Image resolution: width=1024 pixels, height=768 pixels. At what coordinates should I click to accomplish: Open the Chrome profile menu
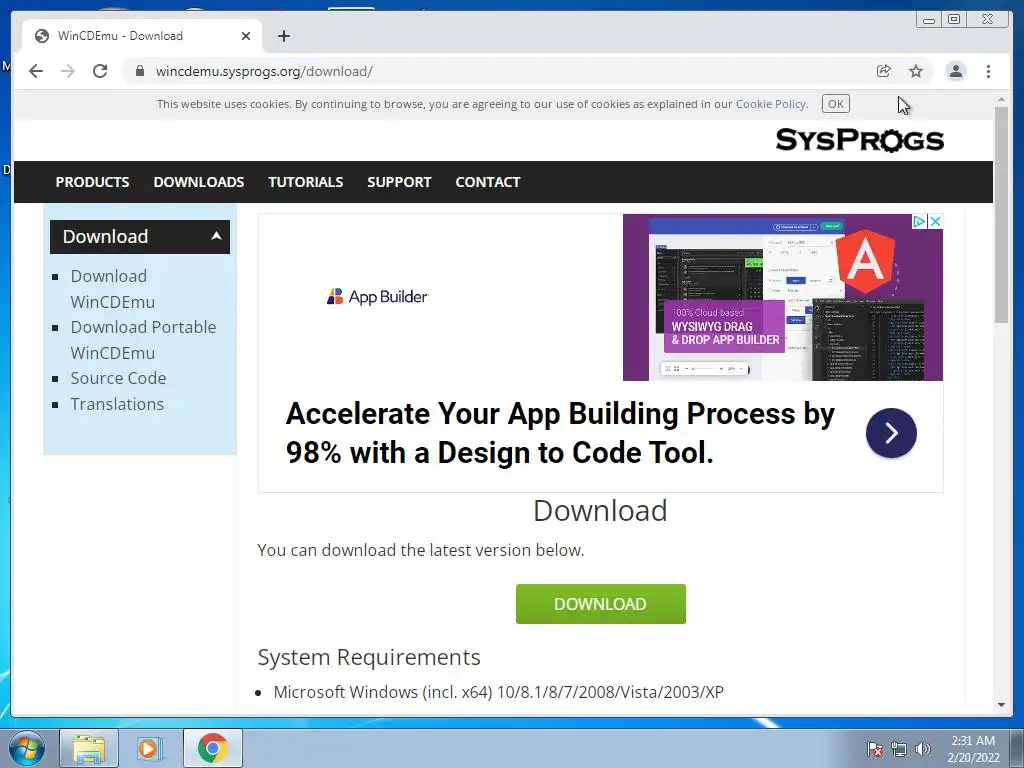click(955, 71)
